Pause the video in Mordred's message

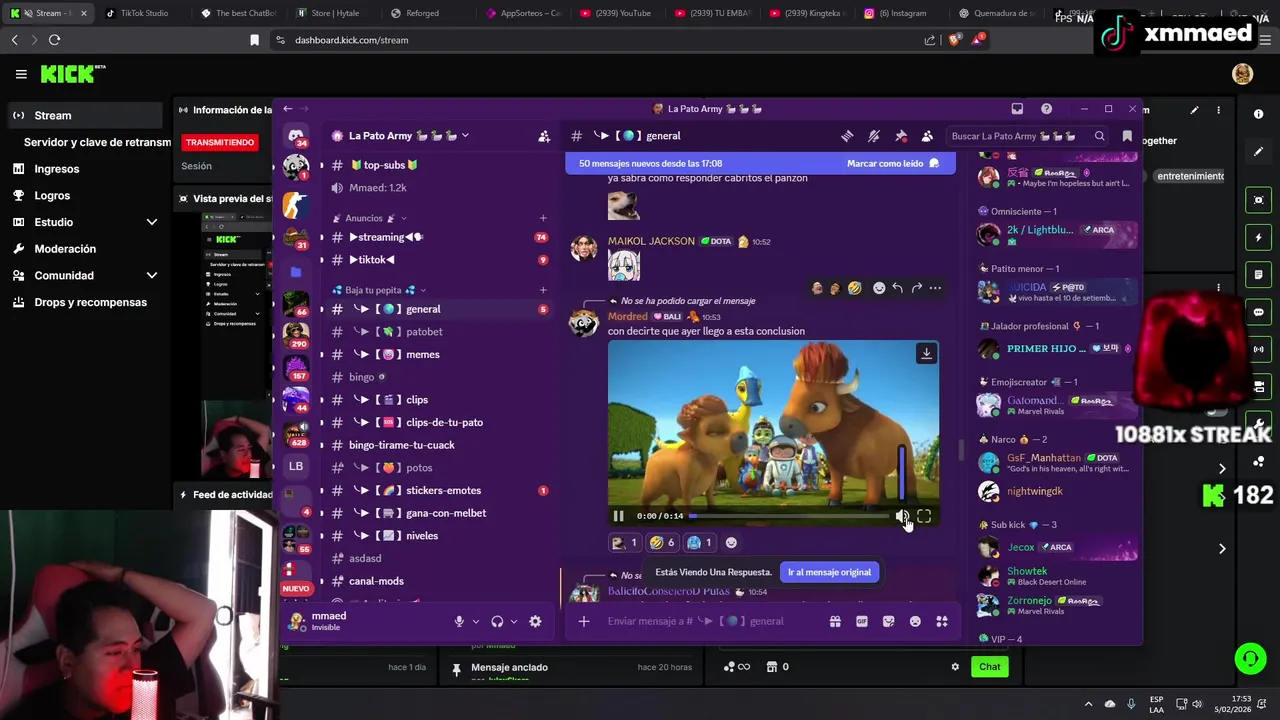click(619, 516)
